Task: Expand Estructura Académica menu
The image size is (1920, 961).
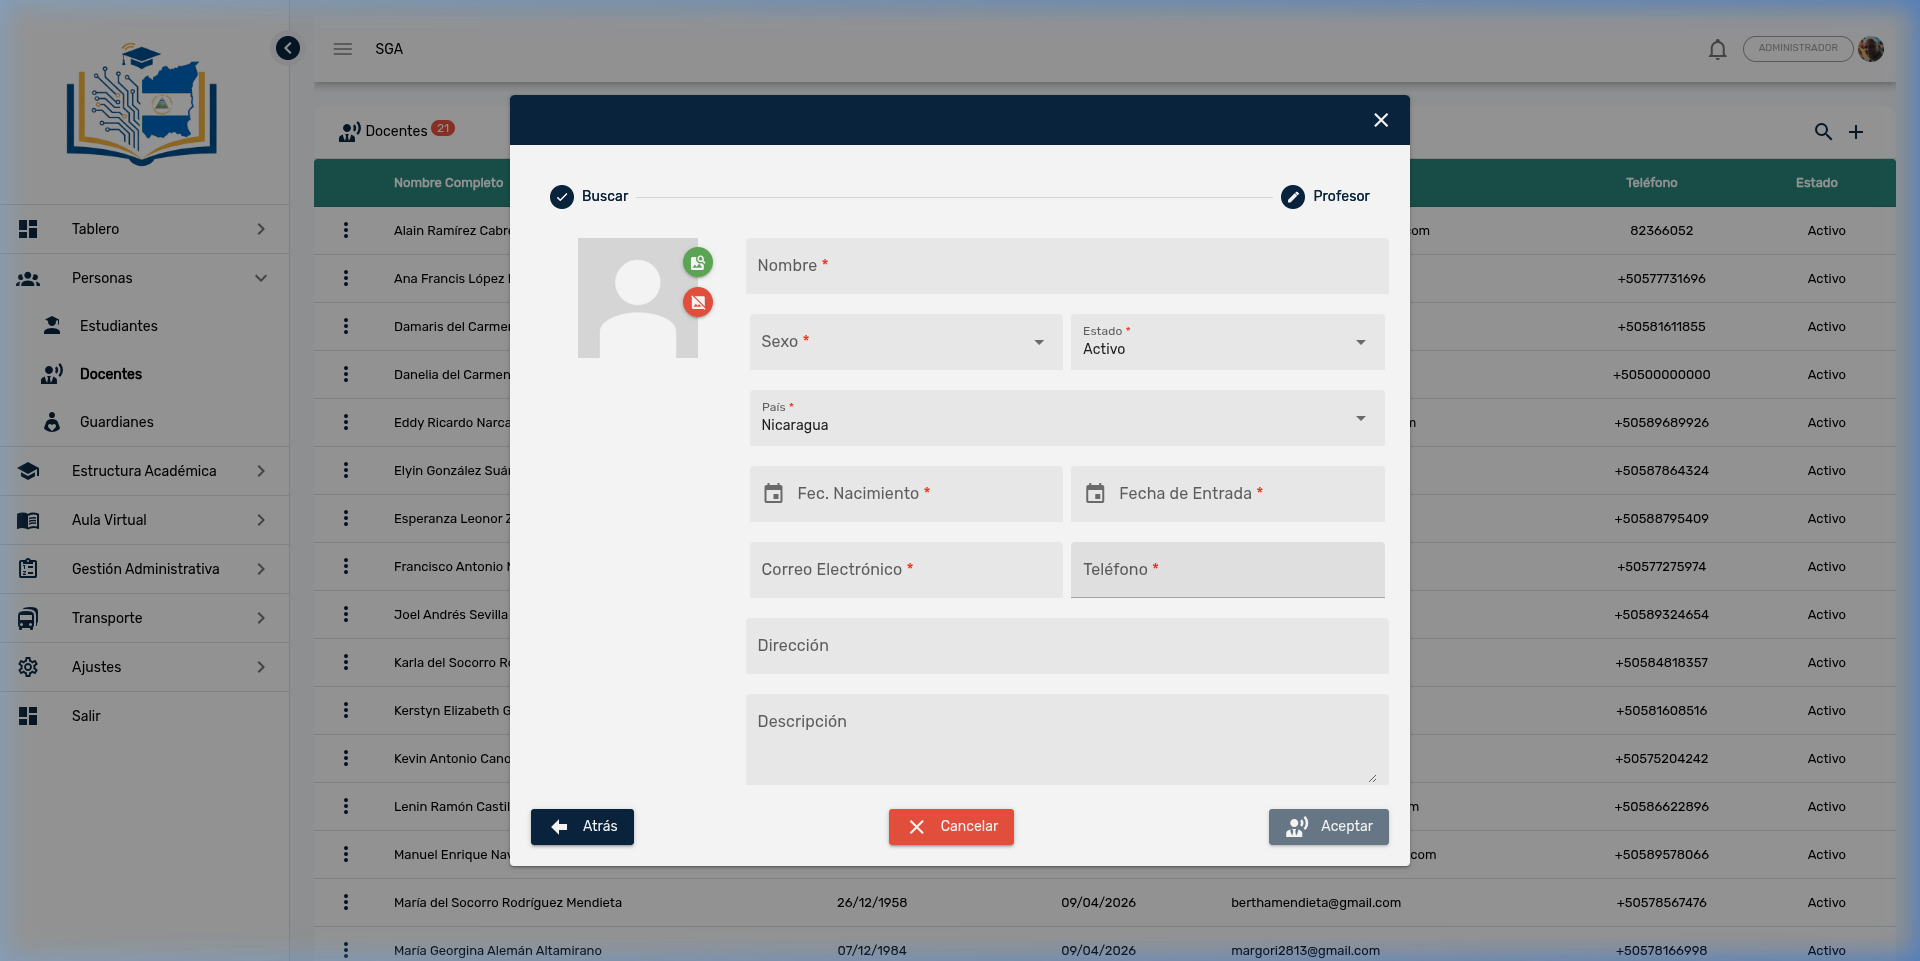Action: pyautogui.click(x=144, y=471)
